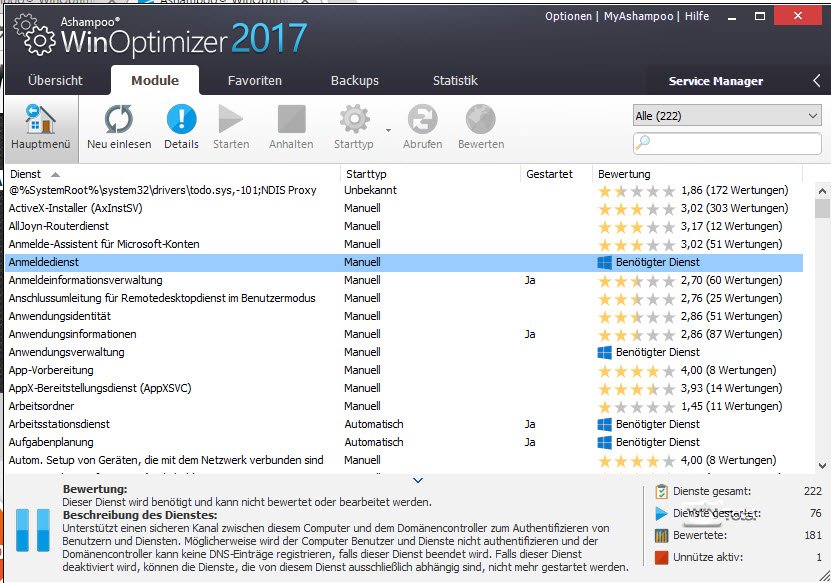
Task: Click Dienste gesamt clipboard icon
Action: [x=661, y=491]
